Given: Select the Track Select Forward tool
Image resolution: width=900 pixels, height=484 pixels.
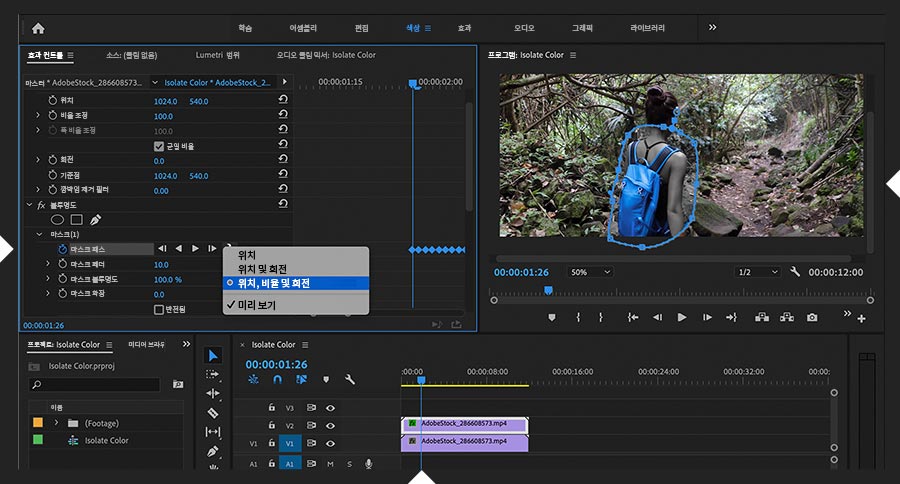Looking at the screenshot, I should coord(212,374).
